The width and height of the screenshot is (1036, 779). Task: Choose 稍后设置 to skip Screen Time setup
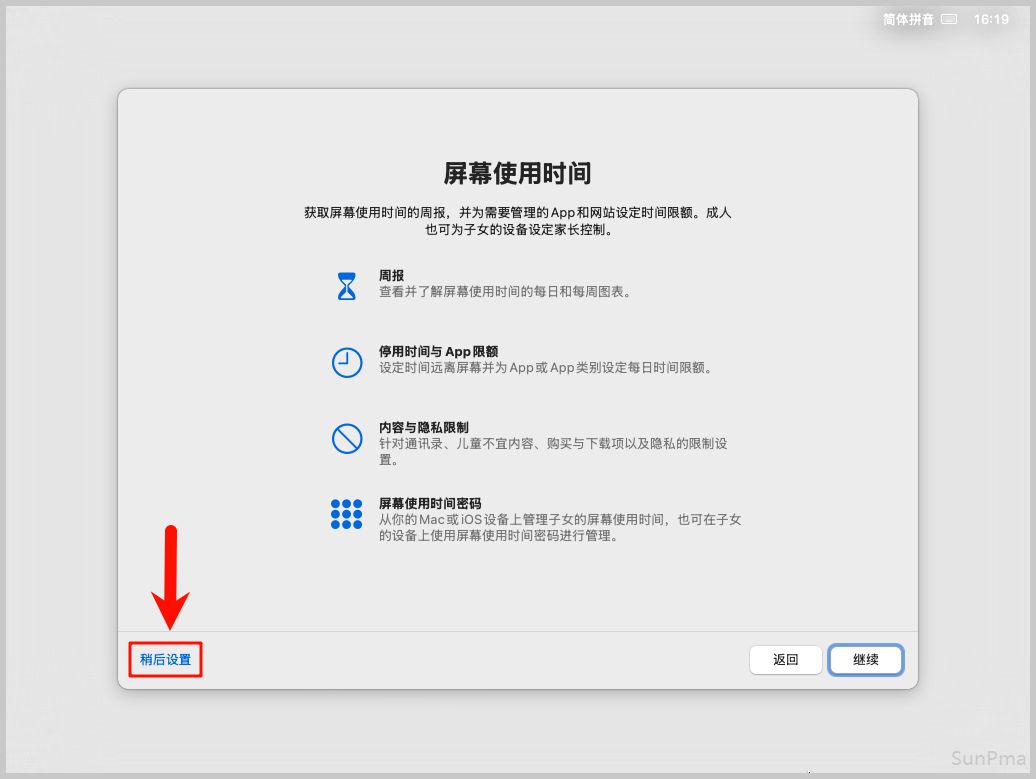(165, 660)
